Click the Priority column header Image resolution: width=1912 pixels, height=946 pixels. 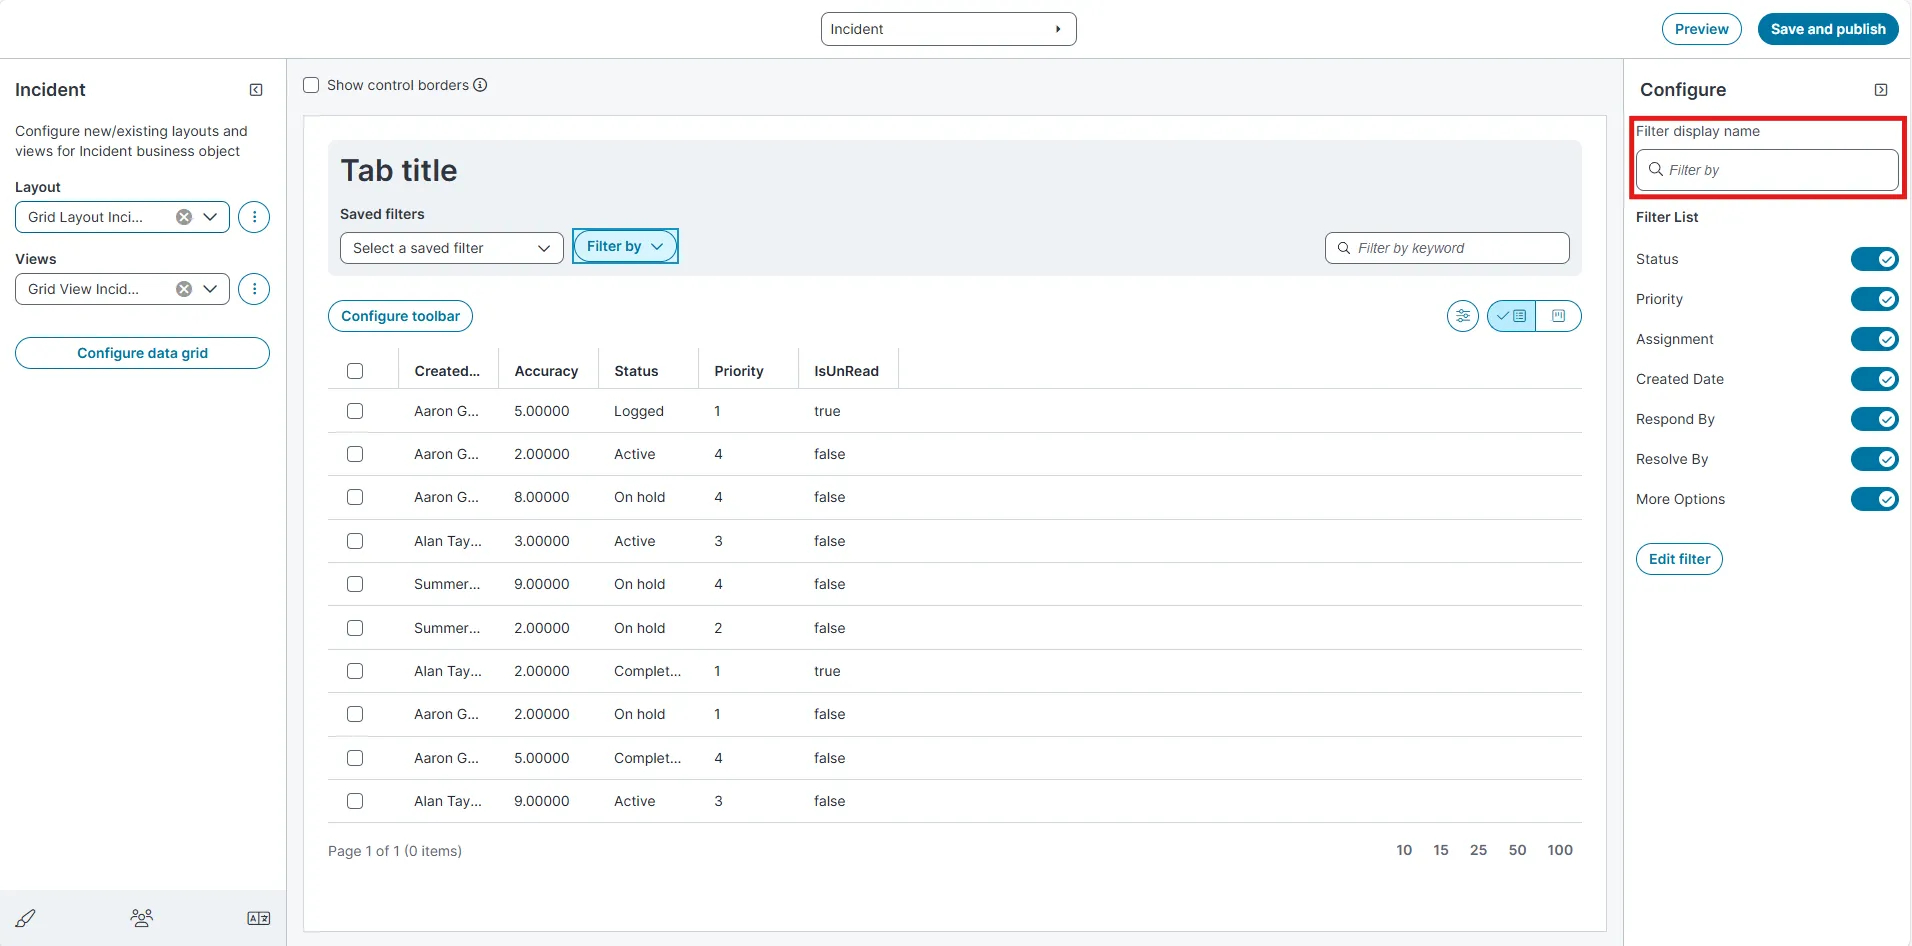739,371
